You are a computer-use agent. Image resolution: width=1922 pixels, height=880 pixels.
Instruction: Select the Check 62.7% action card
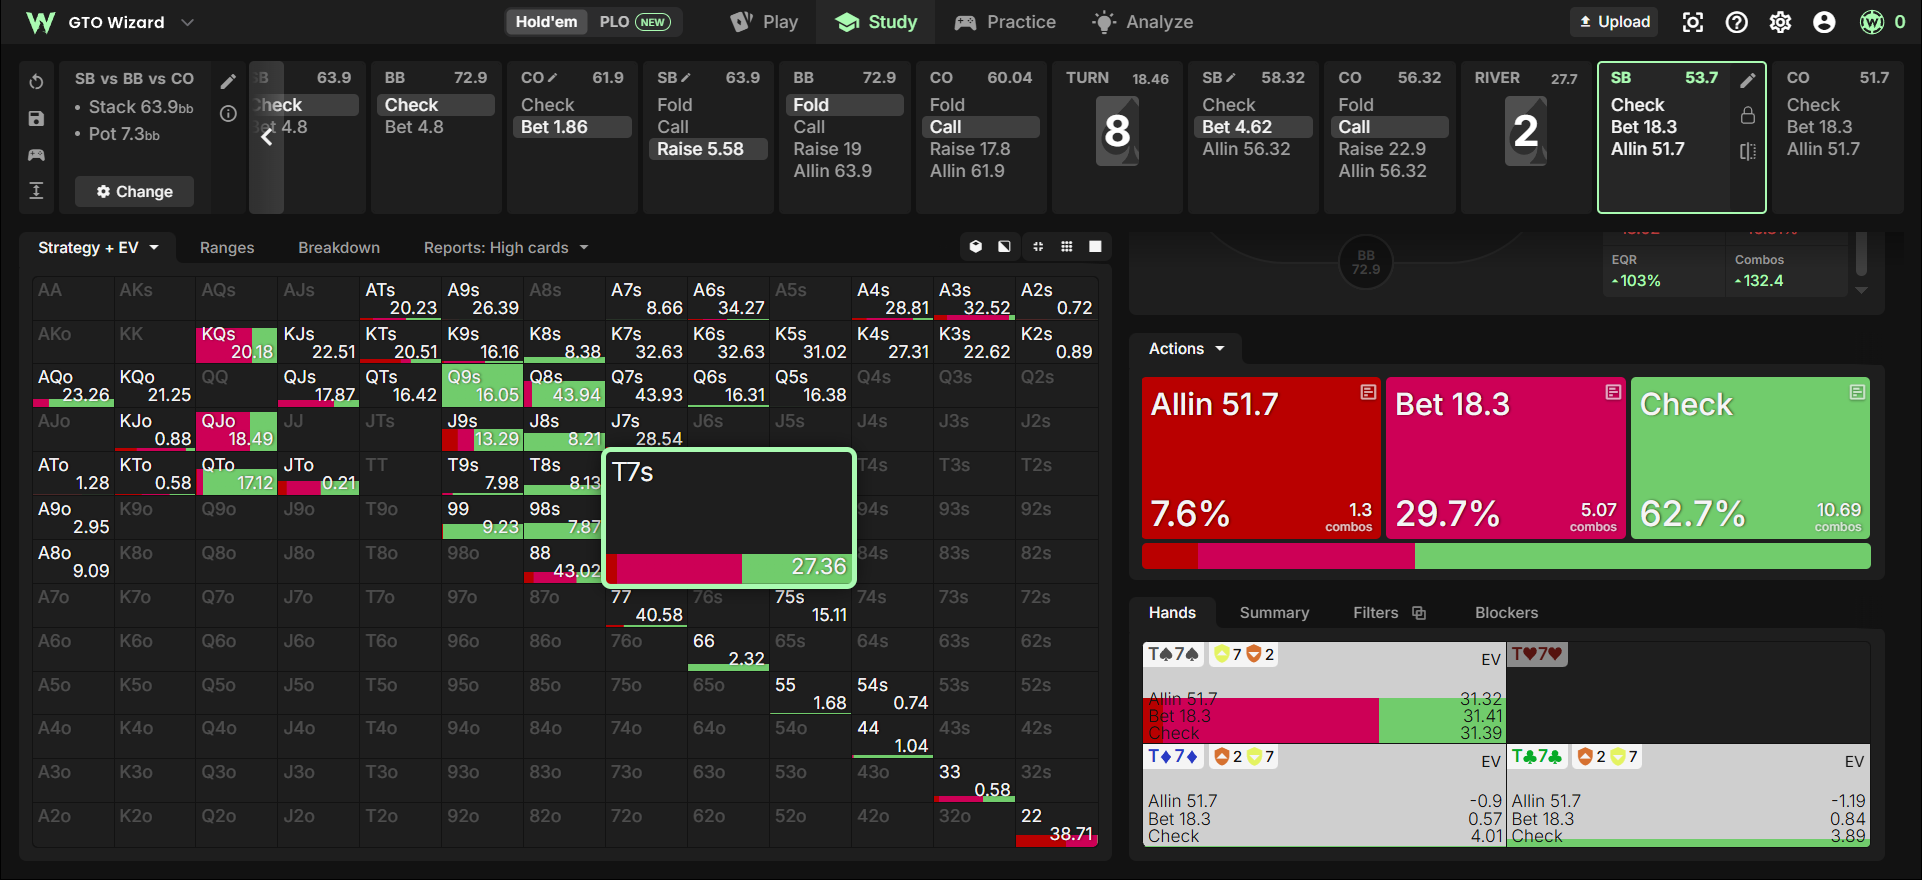pyautogui.click(x=1750, y=459)
